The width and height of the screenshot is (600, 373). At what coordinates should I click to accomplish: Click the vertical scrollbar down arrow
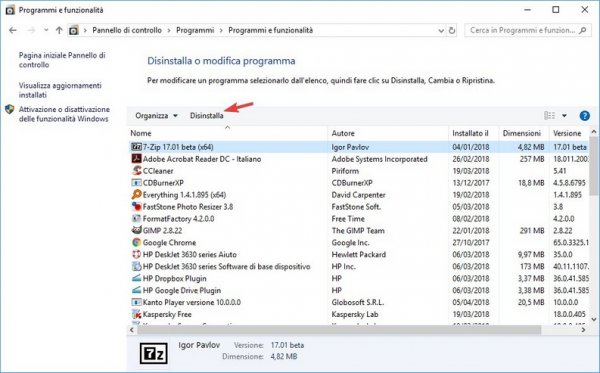point(594,319)
